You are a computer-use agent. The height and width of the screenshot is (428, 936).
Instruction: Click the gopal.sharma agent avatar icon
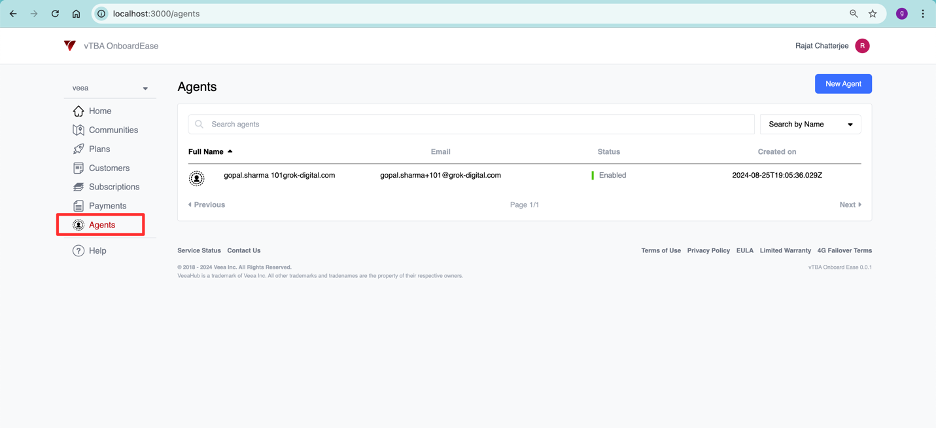click(x=196, y=177)
